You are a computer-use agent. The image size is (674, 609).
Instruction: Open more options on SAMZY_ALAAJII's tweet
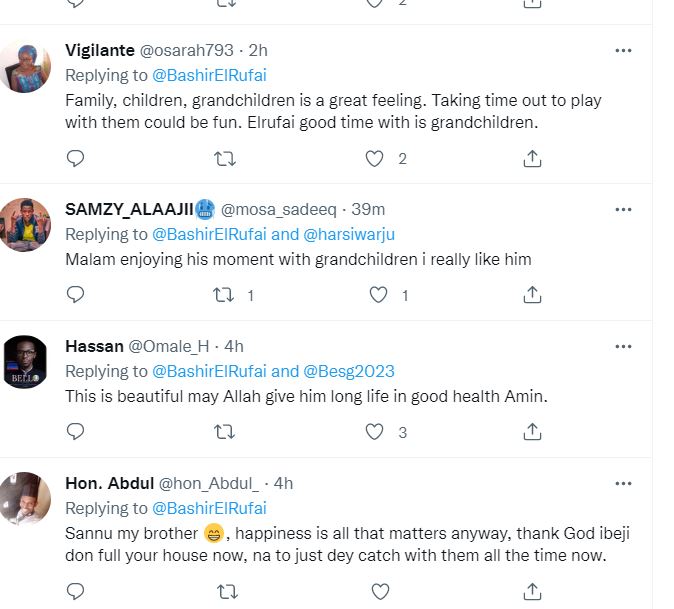tap(623, 209)
